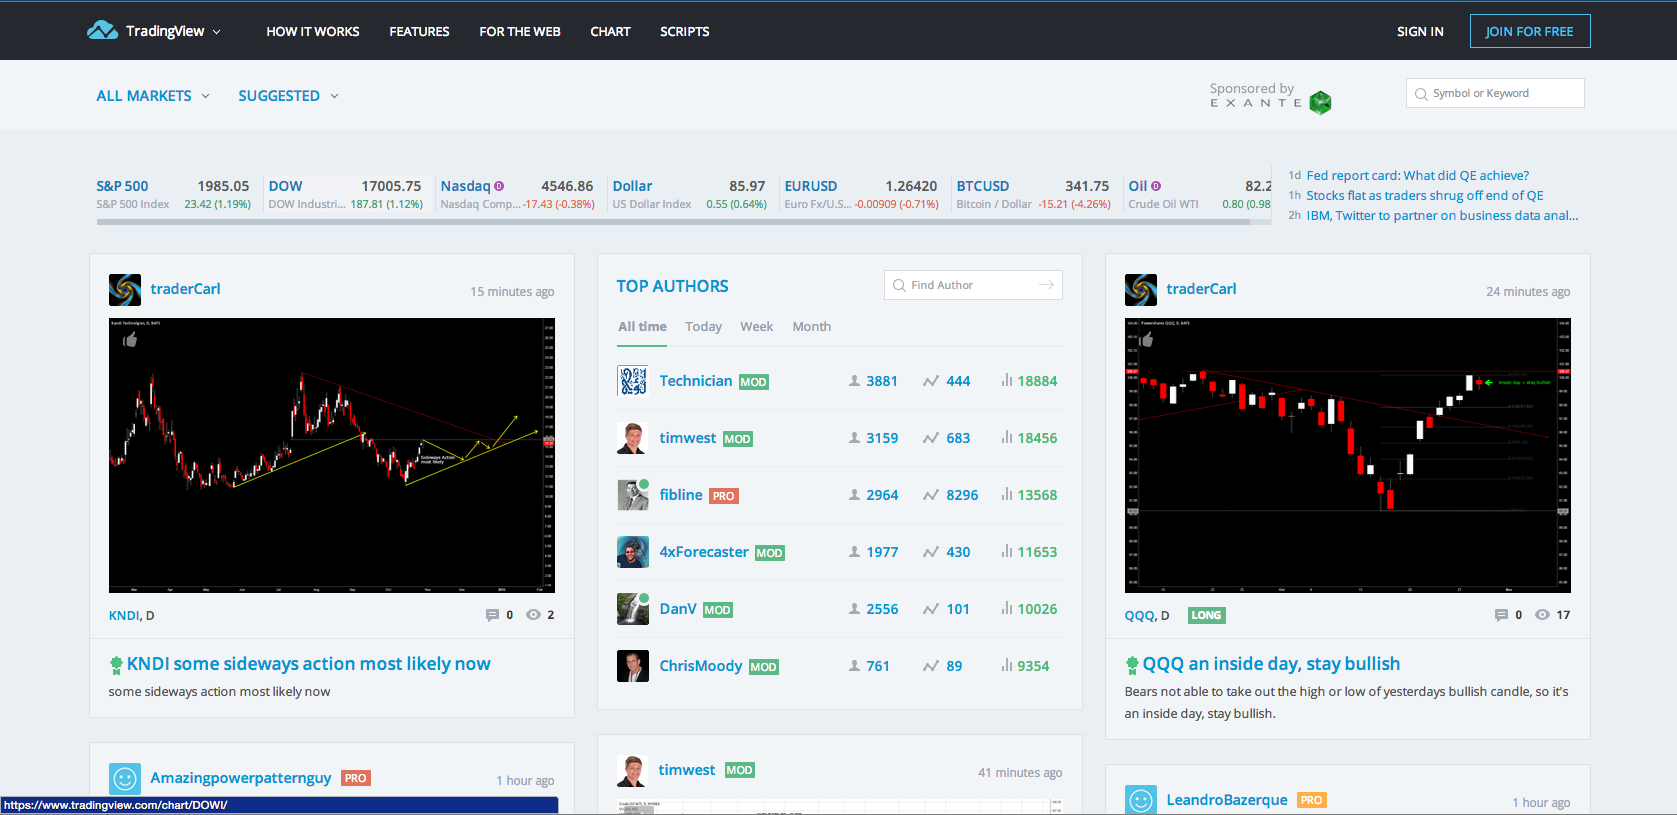The height and width of the screenshot is (815, 1677).
Task: Select the Week tab
Action: pyautogui.click(x=756, y=327)
